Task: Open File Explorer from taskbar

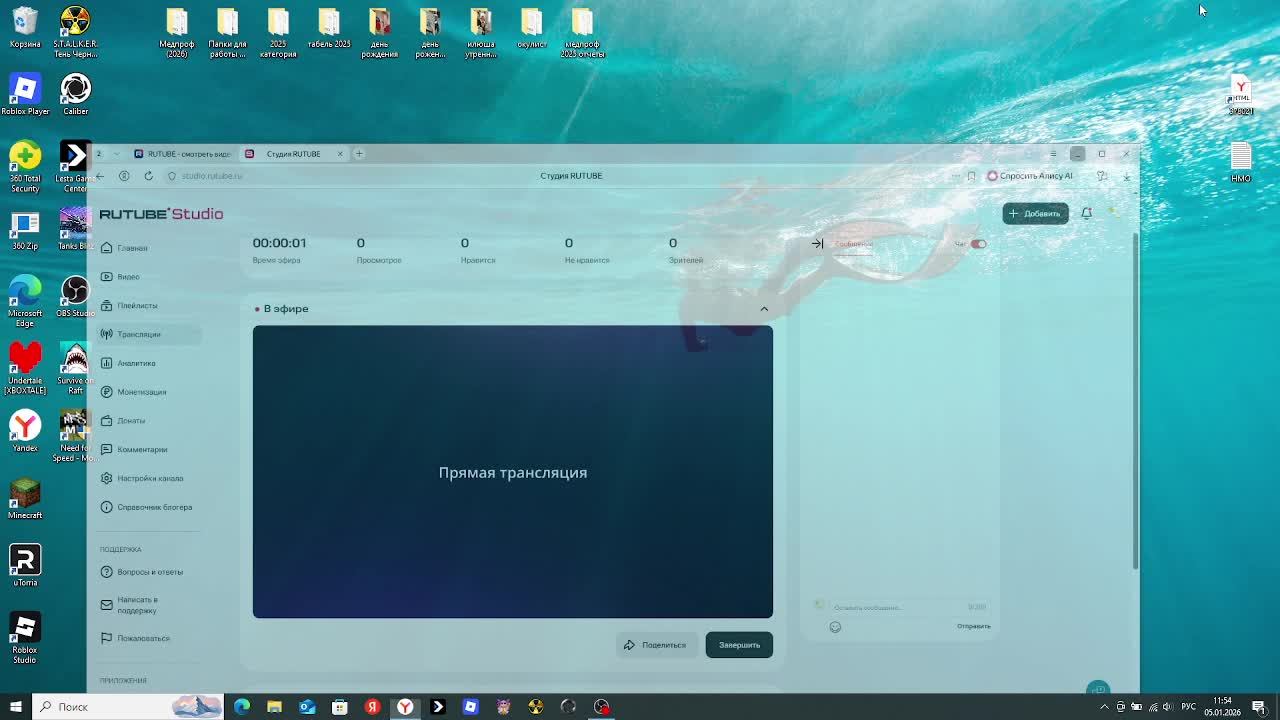Action: tap(274, 707)
